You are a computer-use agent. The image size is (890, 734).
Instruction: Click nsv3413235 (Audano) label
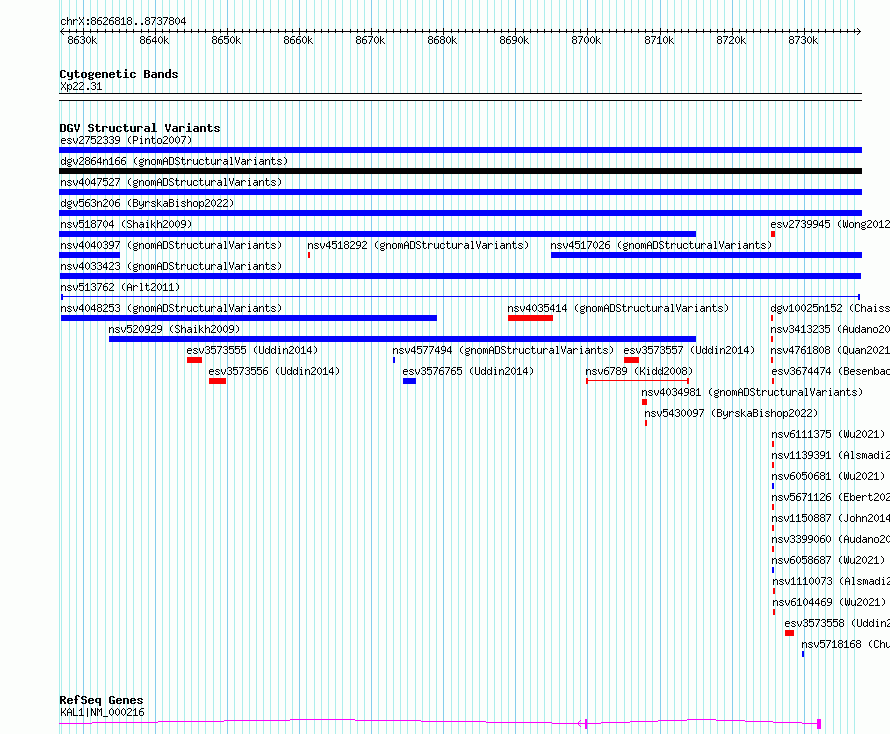point(830,329)
